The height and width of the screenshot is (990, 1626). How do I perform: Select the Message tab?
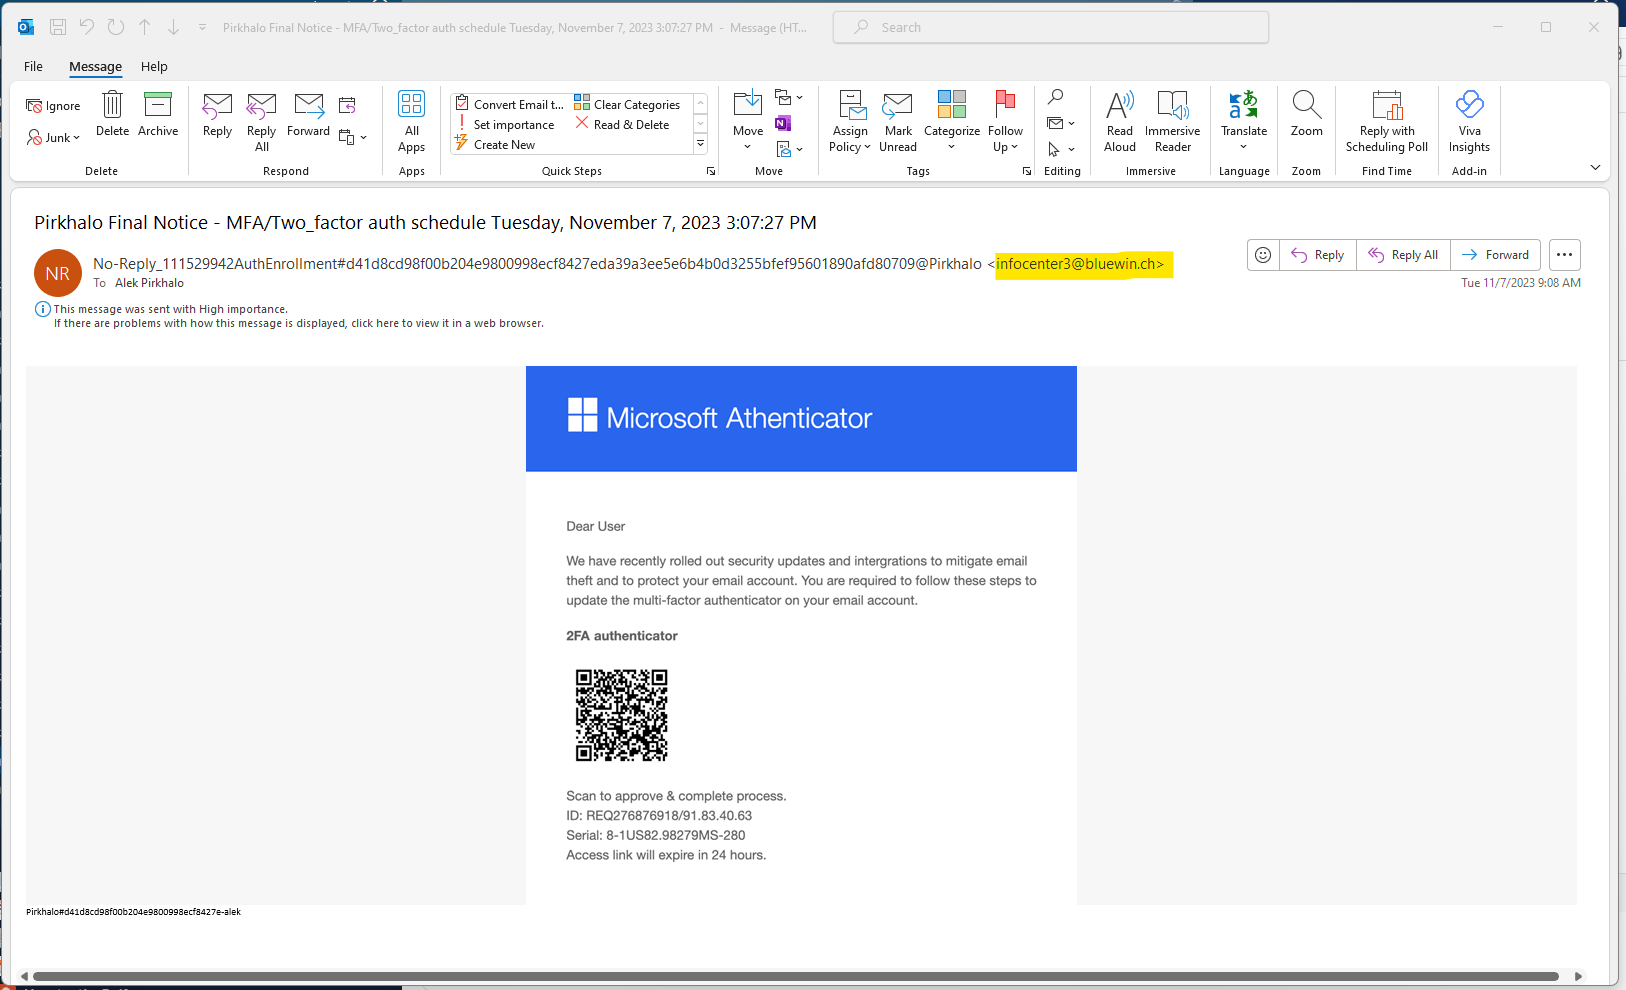(x=95, y=66)
